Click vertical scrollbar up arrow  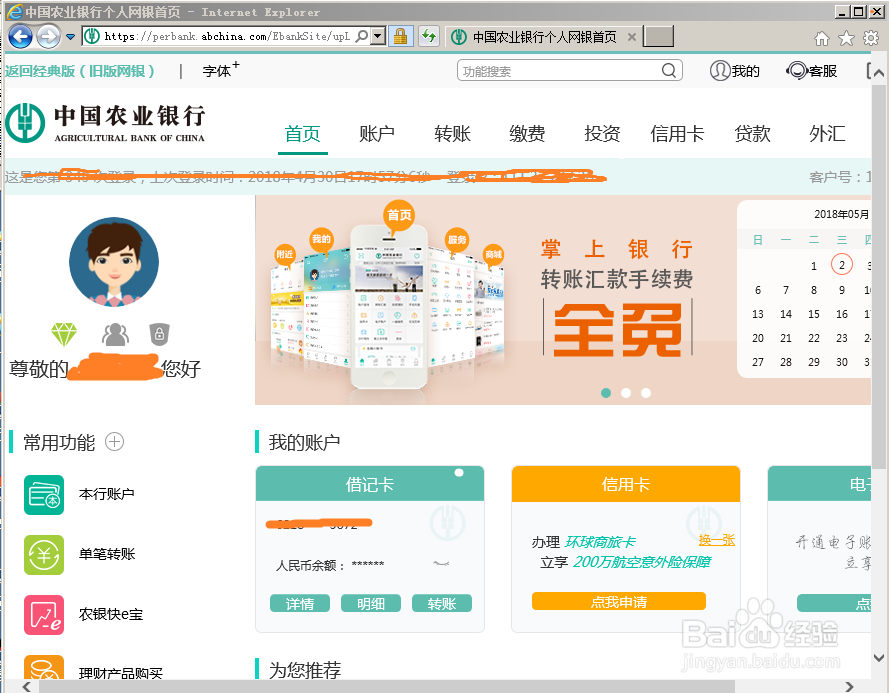pyautogui.click(x=879, y=73)
